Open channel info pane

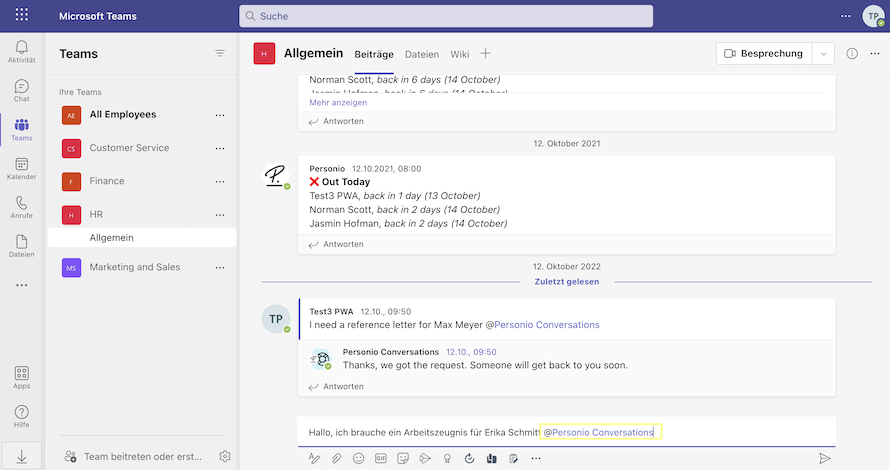coord(852,53)
